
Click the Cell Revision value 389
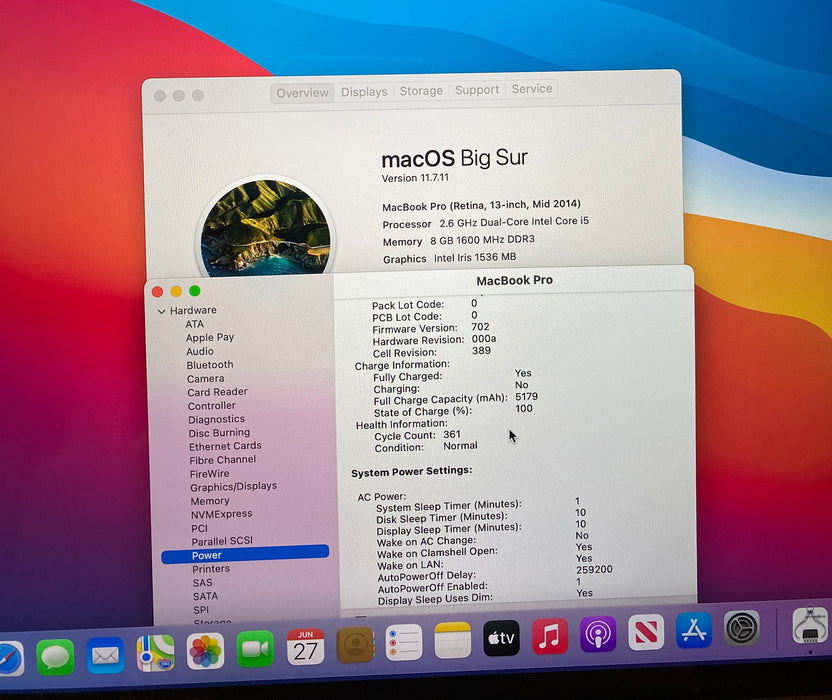point(481,350)
